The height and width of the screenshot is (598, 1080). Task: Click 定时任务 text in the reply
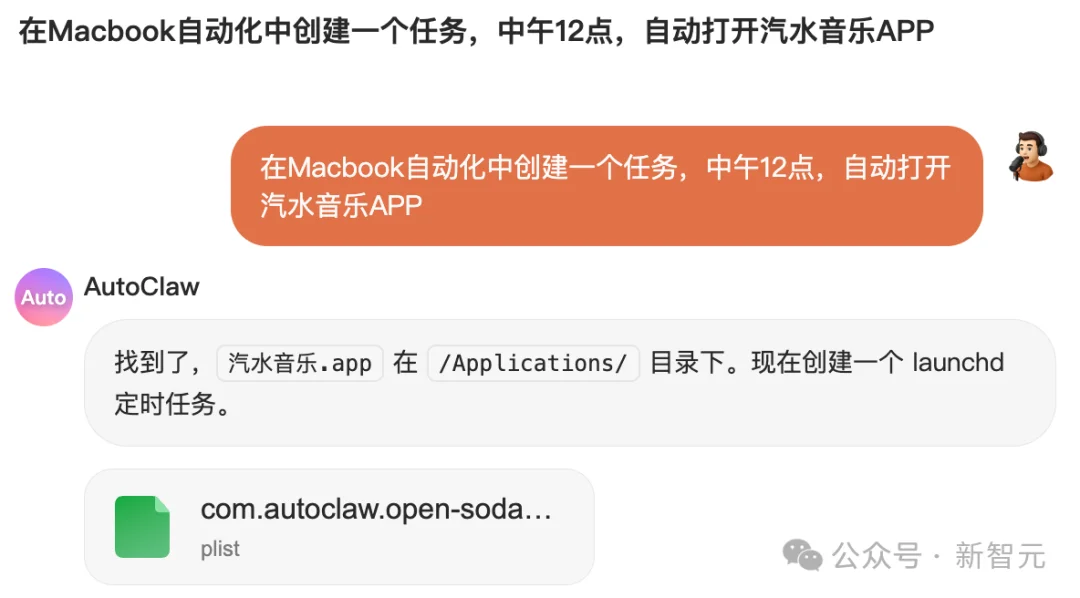click(x=165, y=404)
